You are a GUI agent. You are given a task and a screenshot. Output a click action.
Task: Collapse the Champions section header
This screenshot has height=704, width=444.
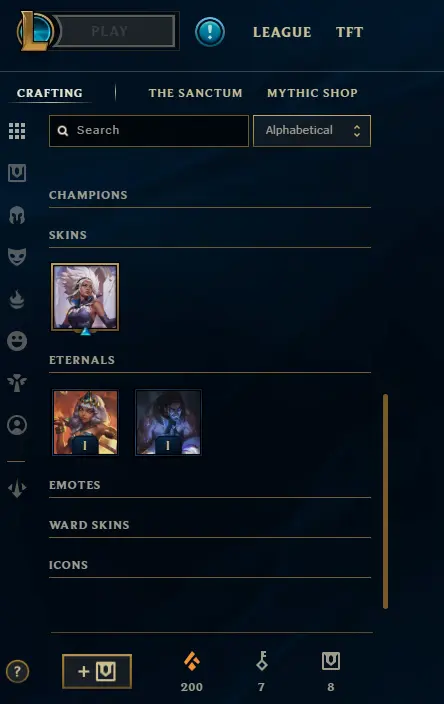[x=210, y=195]
